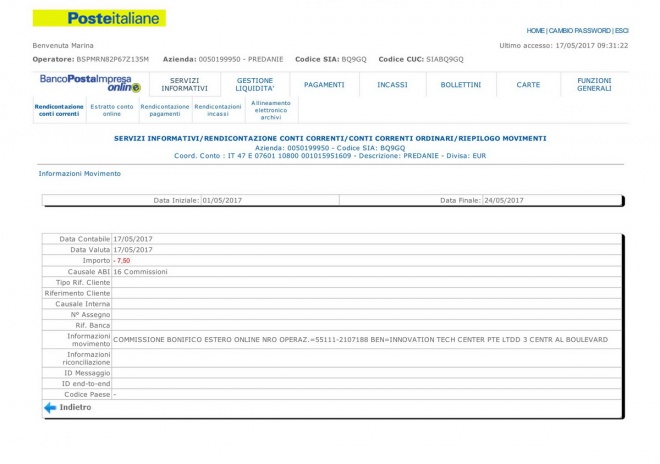Open the Servizi Informativi menu
660x464 pixels.
pos(184,85)
